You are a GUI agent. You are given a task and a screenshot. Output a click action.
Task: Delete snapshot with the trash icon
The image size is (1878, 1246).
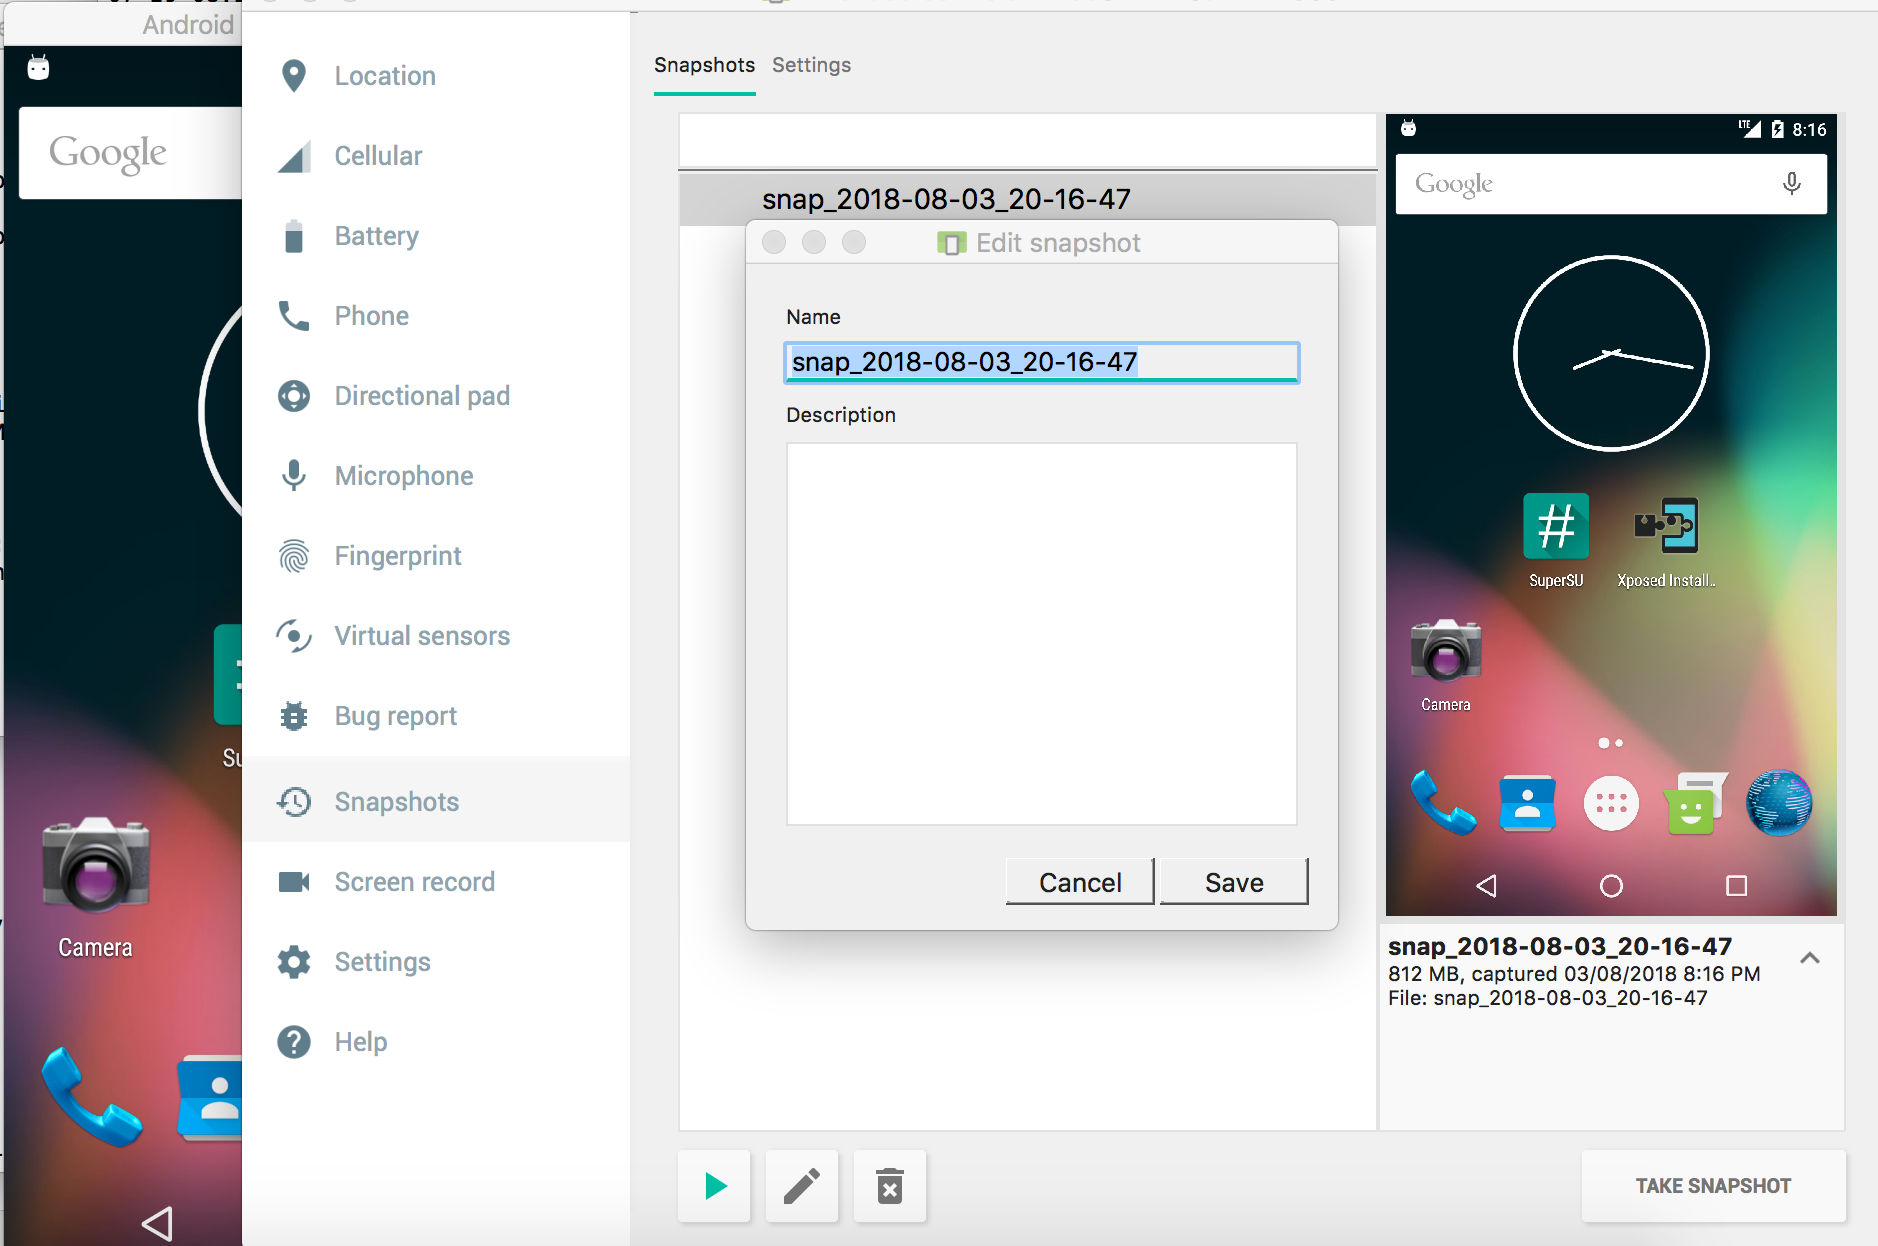pos(889,1186)
